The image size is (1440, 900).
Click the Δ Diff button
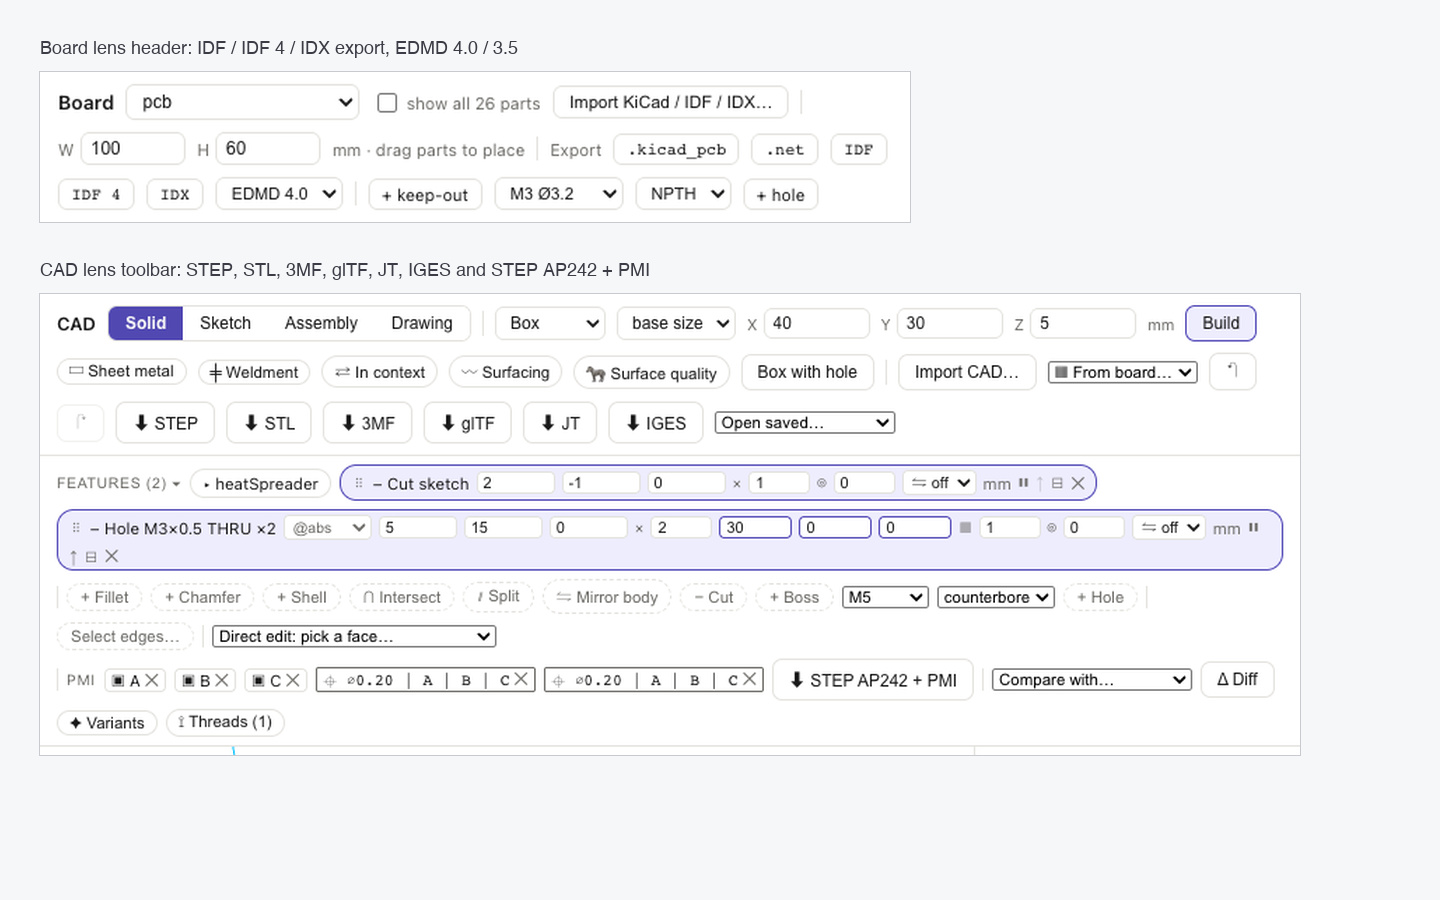tap(1237, 679)
